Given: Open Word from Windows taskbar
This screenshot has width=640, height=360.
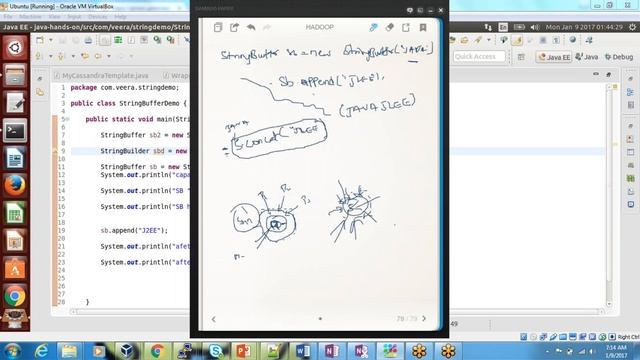Looking at the screenshot, I should point(302,351).
